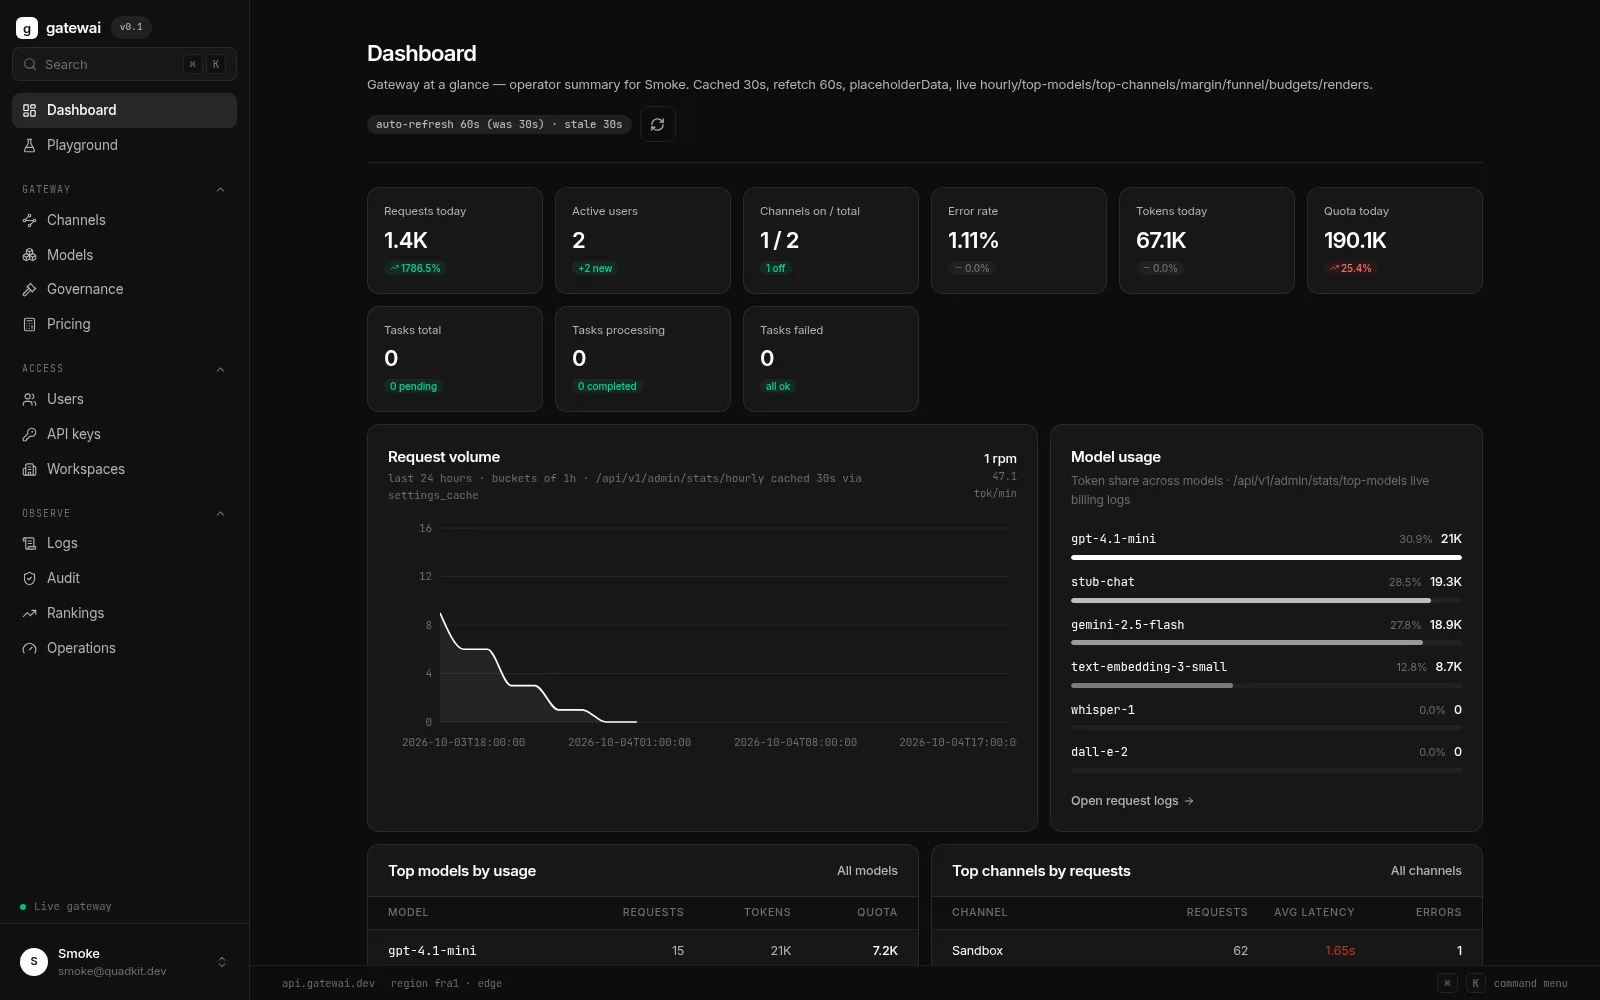Click the Rankings trending icon

tap(30, 613)
